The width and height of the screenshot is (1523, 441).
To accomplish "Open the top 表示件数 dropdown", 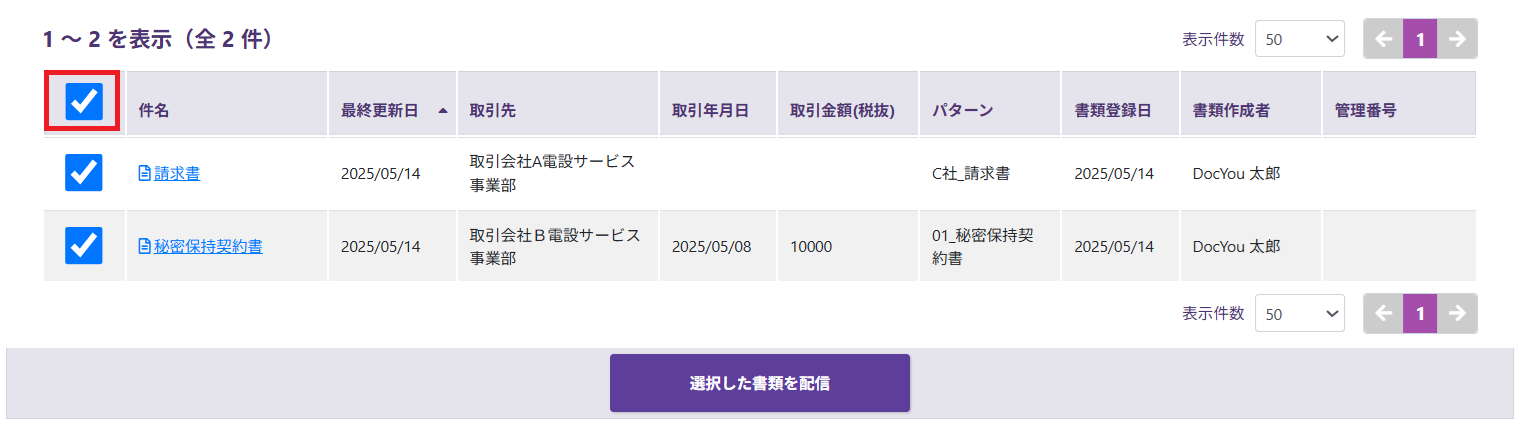I will pos(1300,39).
